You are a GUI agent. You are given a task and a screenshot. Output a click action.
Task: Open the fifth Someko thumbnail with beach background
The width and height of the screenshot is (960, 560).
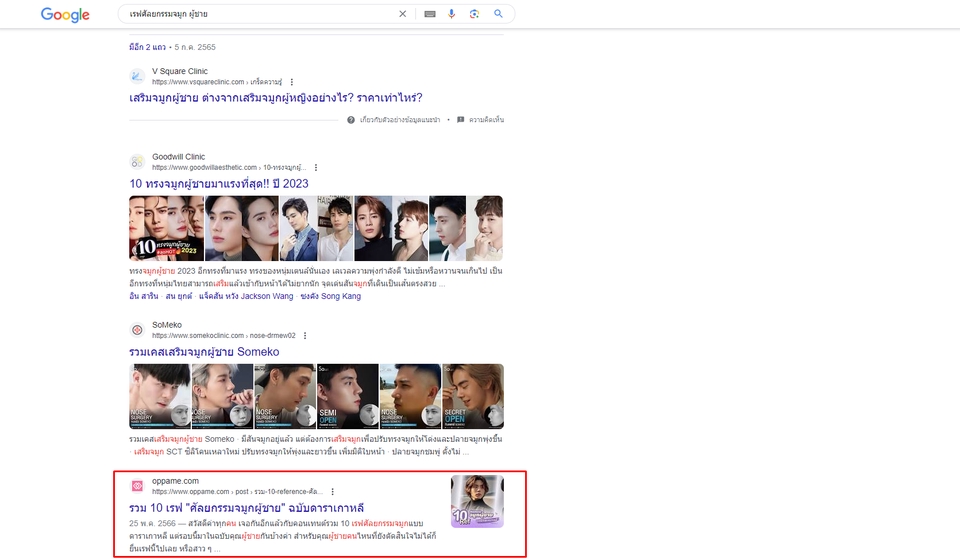410,397
